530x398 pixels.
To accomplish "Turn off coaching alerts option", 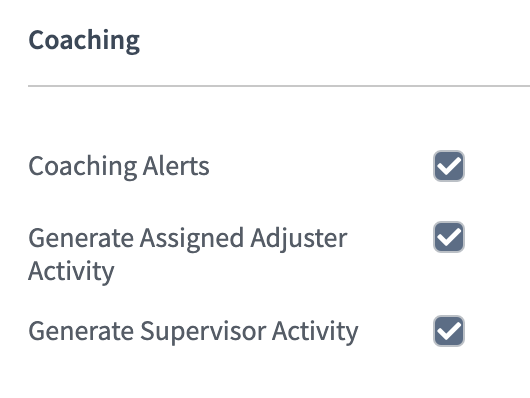I will click(x=449, y=166).
